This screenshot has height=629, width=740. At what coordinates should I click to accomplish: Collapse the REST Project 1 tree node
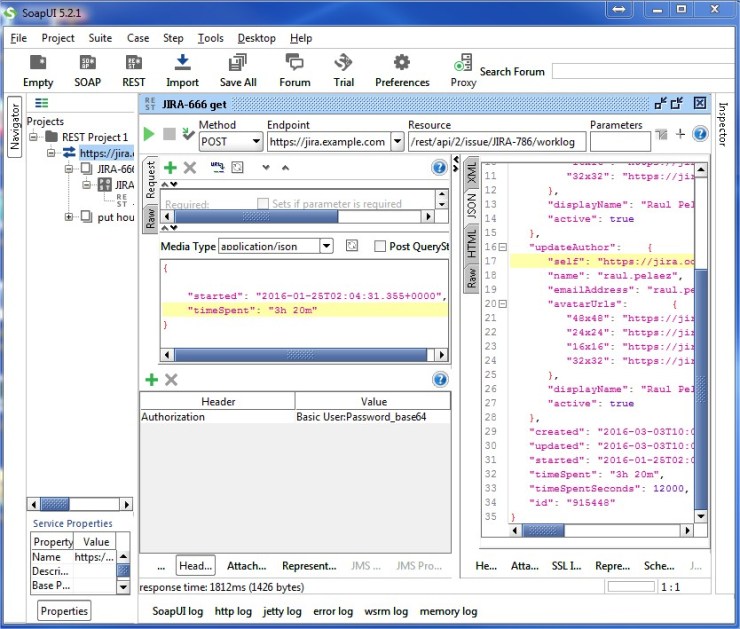34,137
